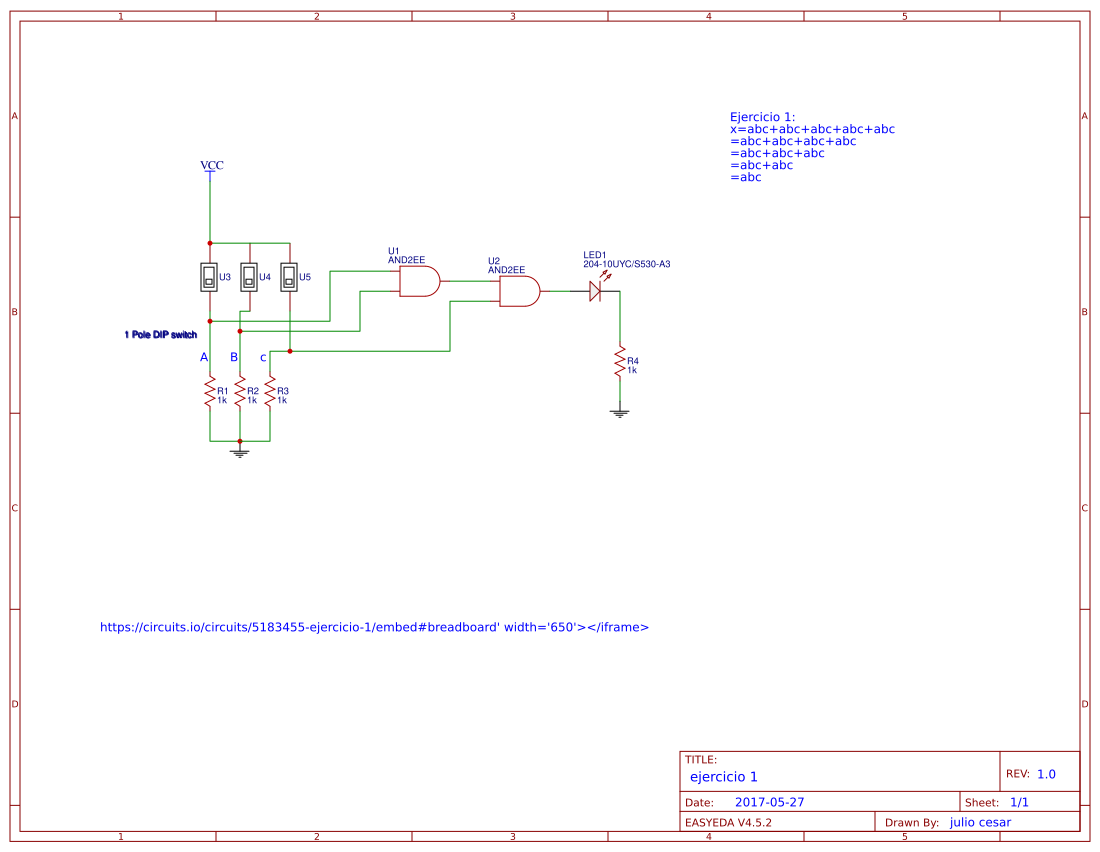Toggle DIP switch U3

(x=208, y=276)
